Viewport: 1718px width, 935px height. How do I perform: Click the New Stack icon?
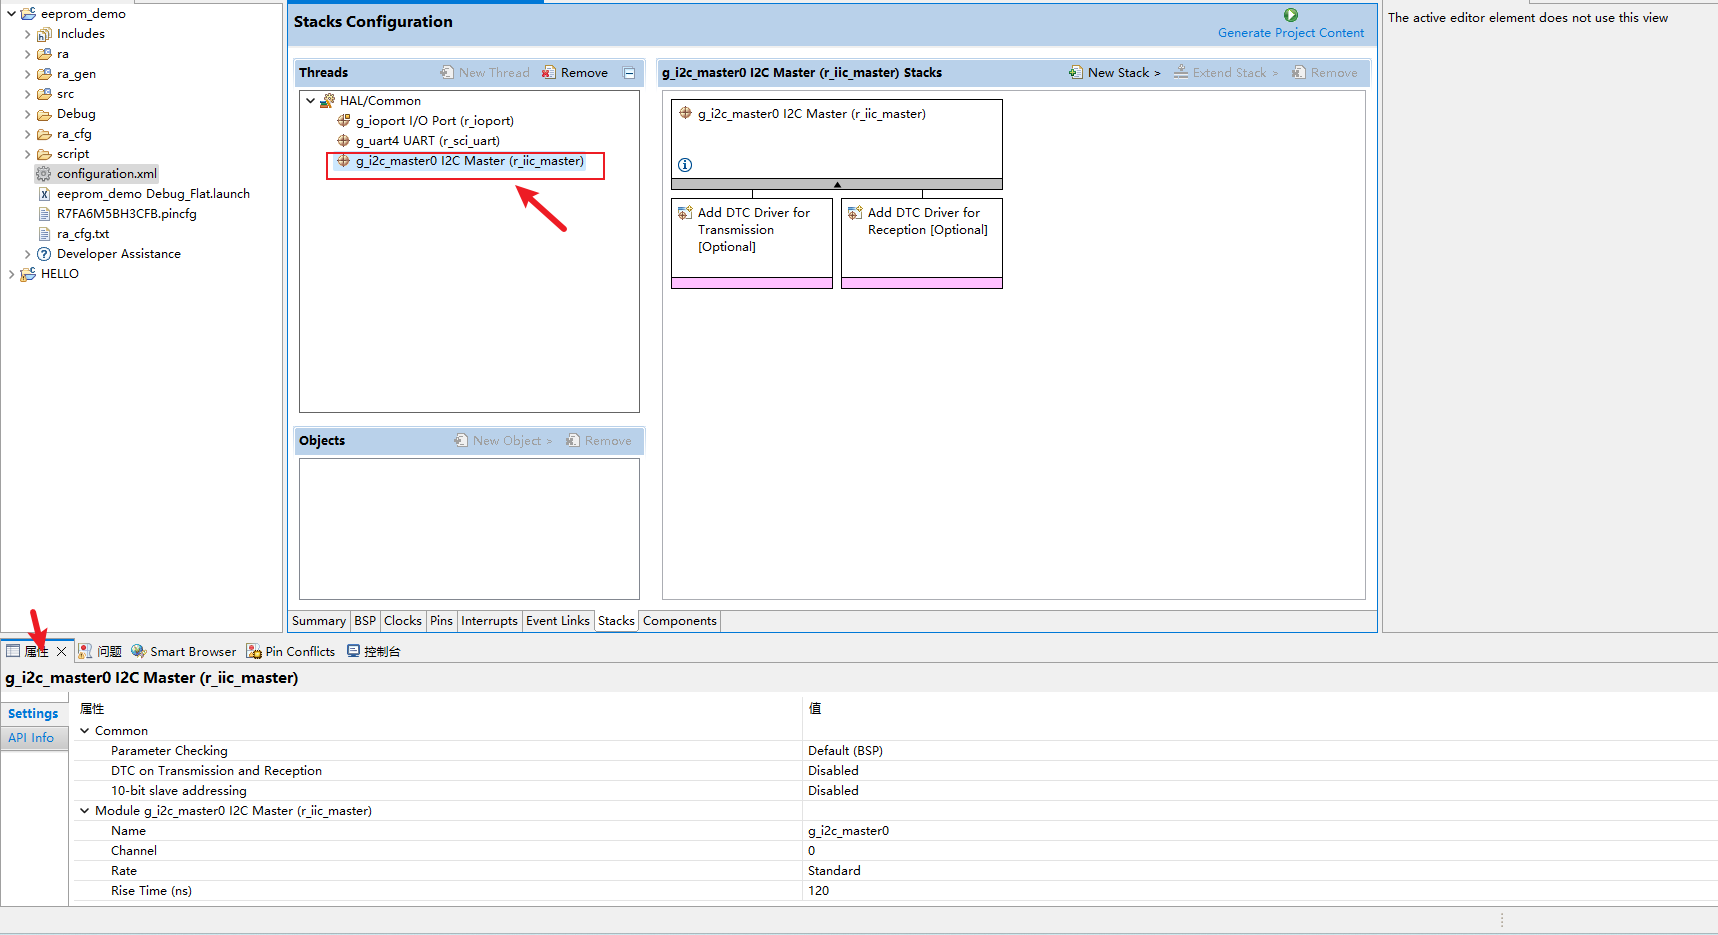[1076, 73]
